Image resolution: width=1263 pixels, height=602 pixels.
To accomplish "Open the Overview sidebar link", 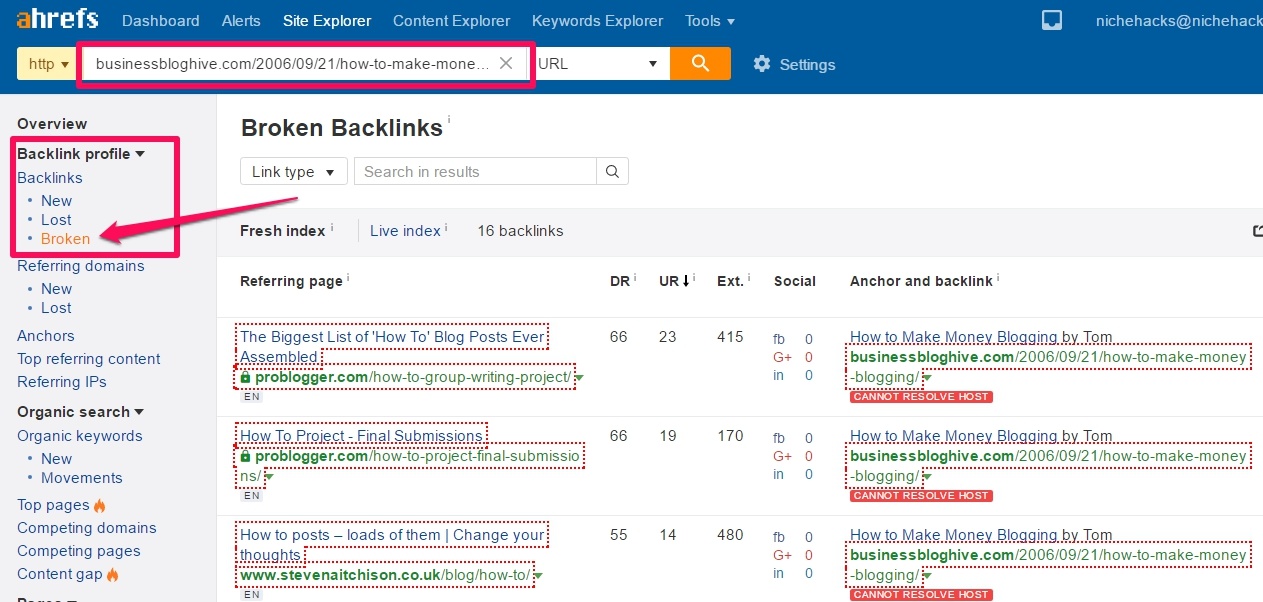I will pos(52,124).
